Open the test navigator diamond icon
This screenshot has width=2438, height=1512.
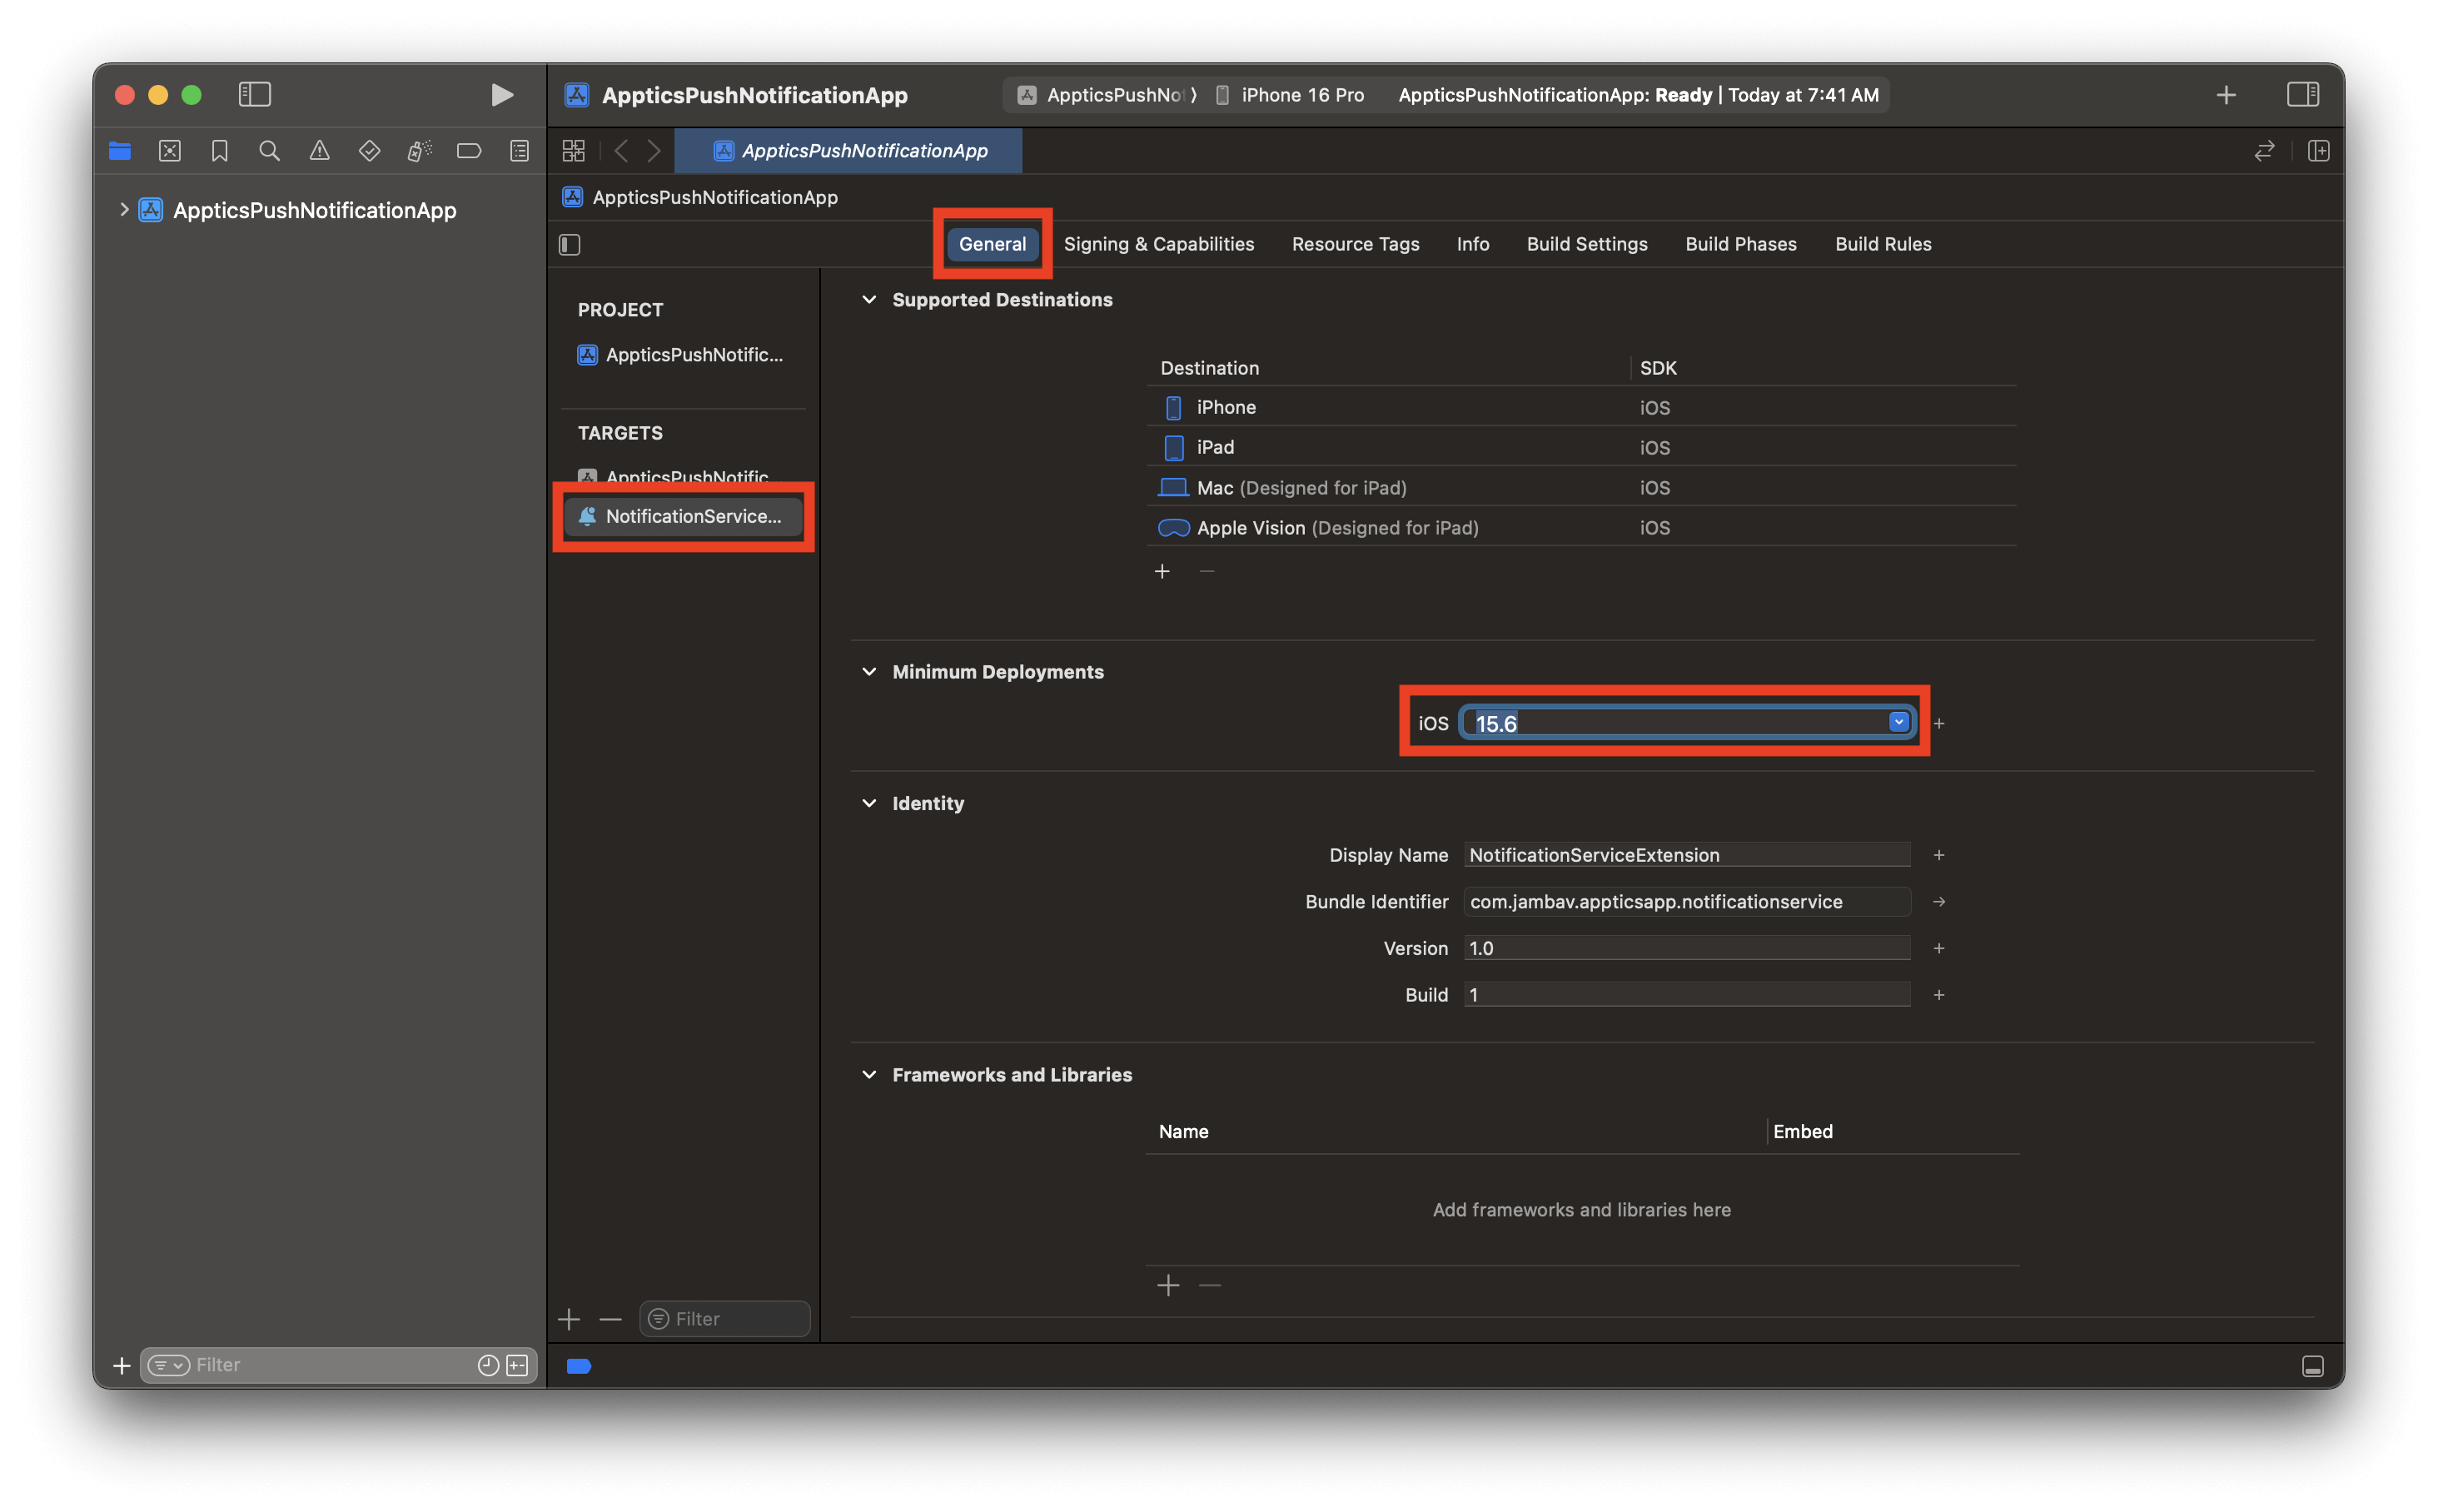[369, 151]
